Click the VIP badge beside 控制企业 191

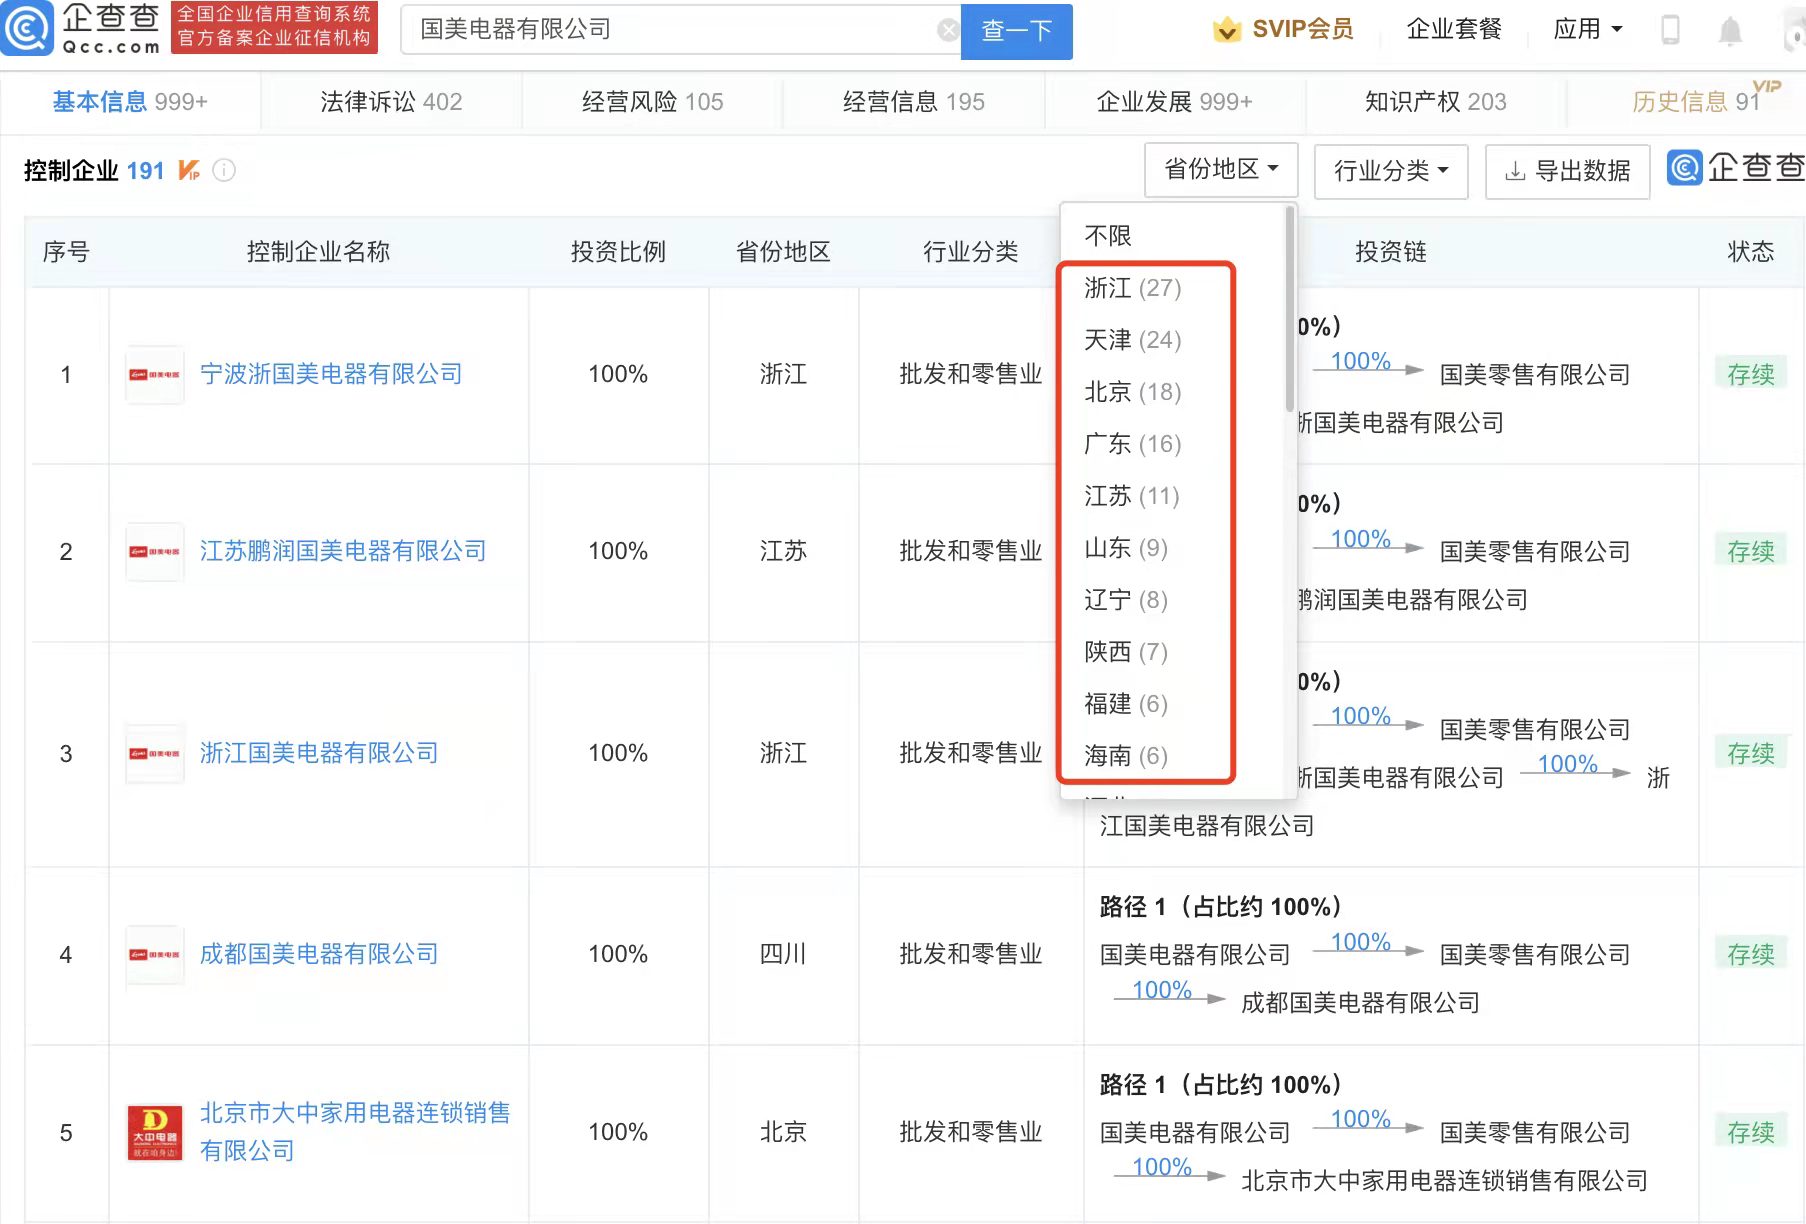pyautogui.click(x=189, y=170)
